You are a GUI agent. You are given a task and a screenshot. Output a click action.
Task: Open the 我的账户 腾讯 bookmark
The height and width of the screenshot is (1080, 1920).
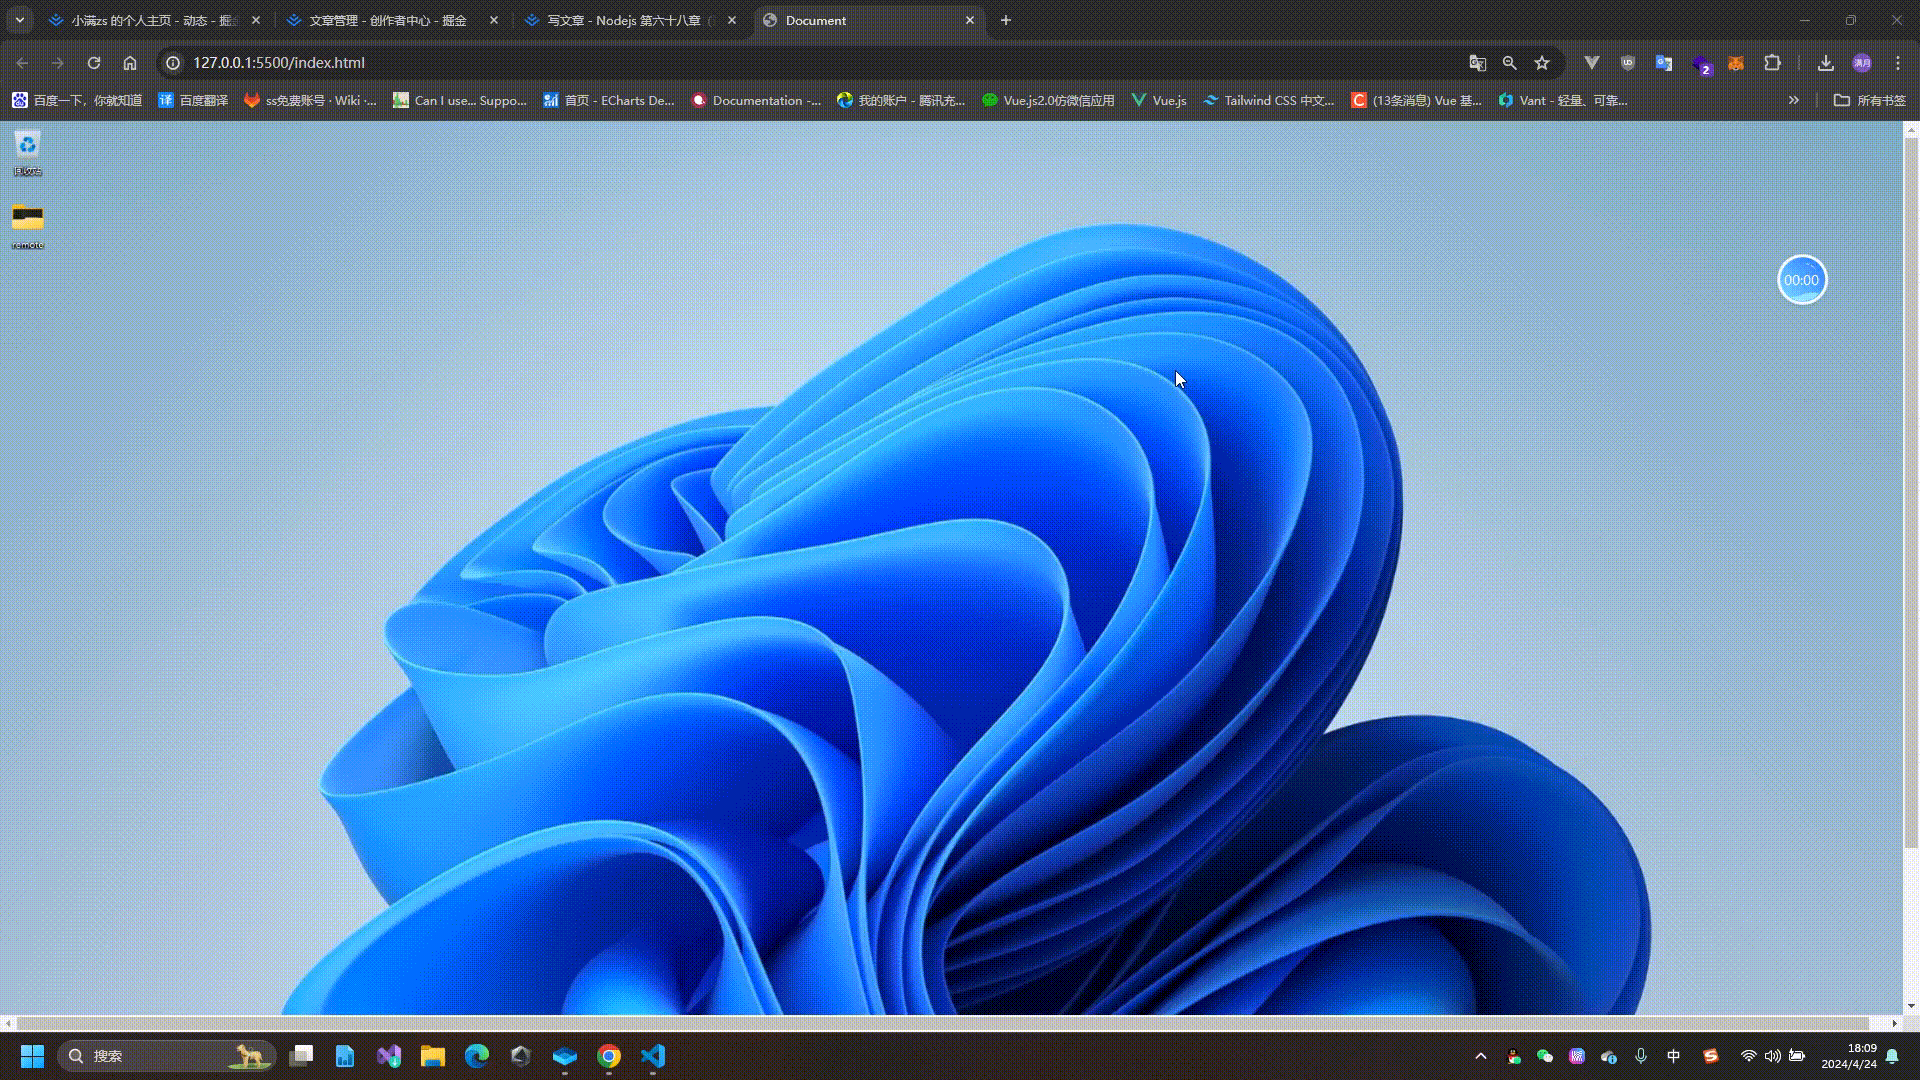point(901,100)
